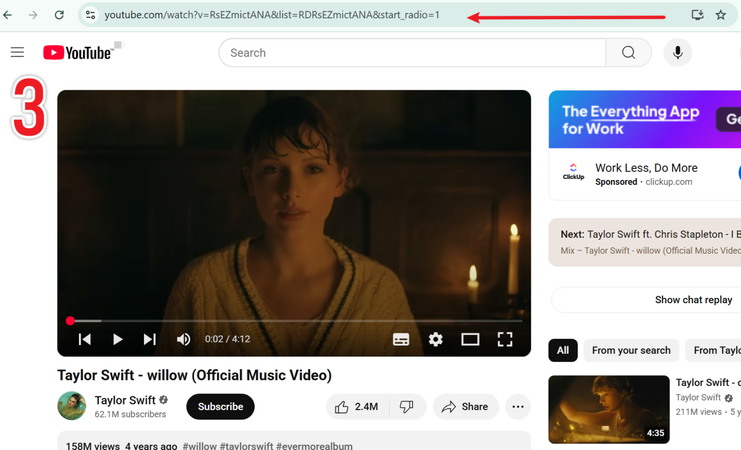Select the From Taylor chip
The image size is (741, 450).
click(713, 350)
